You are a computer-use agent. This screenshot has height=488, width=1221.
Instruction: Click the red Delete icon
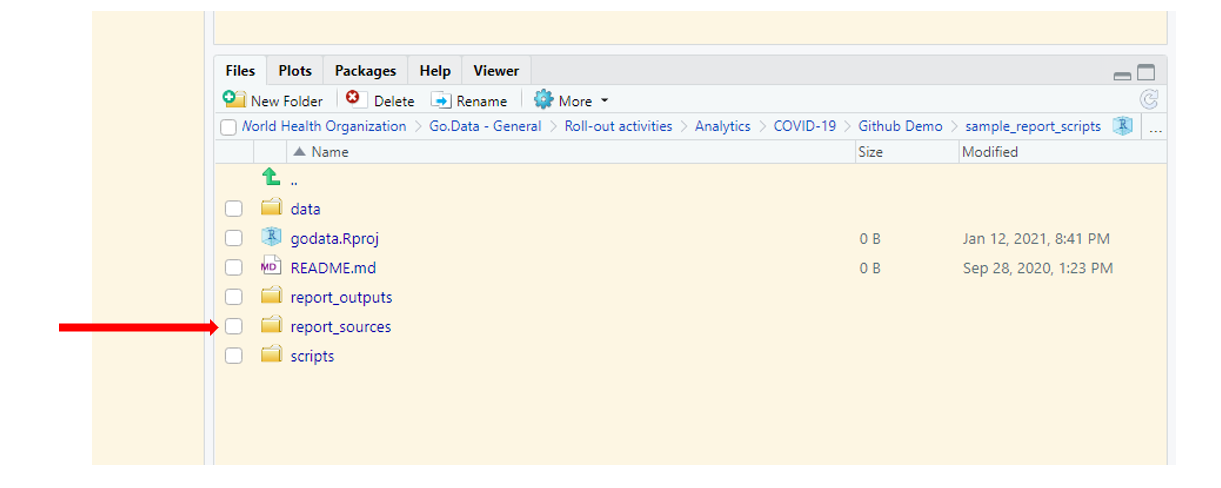tap(354, 99)
